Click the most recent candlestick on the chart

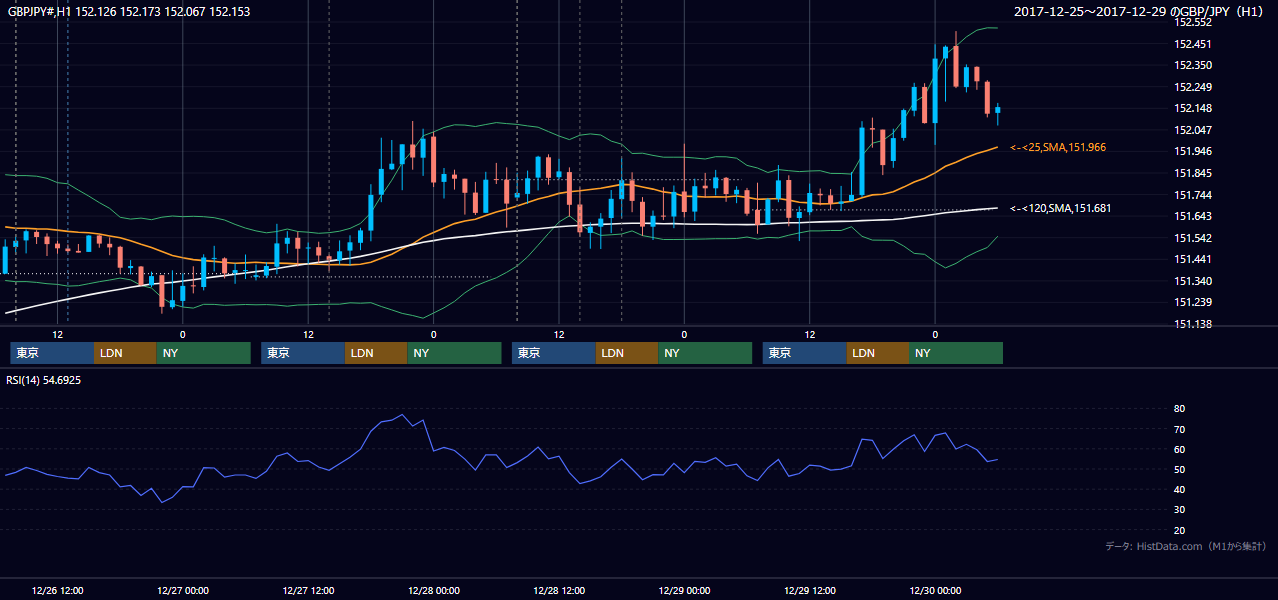(997, 112)
